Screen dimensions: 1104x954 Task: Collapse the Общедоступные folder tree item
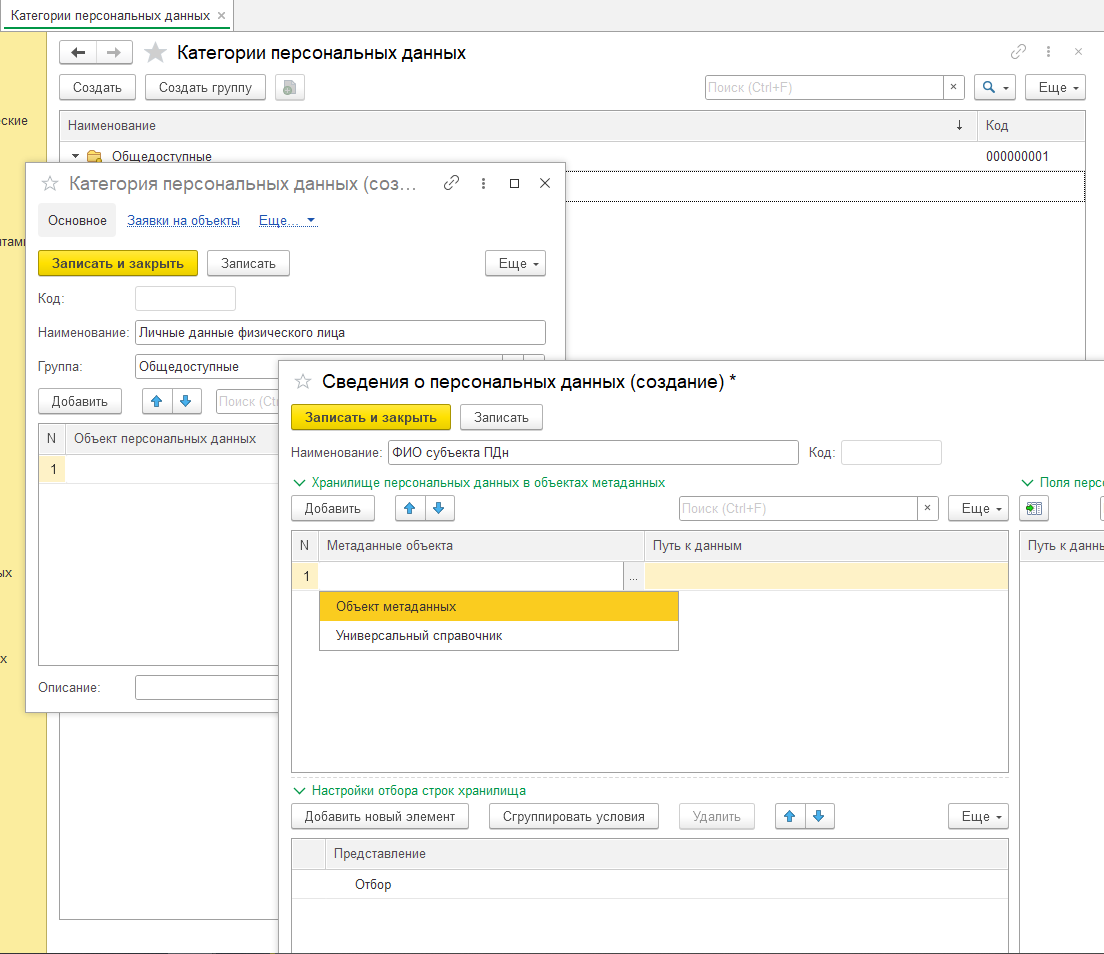[75, 157]
